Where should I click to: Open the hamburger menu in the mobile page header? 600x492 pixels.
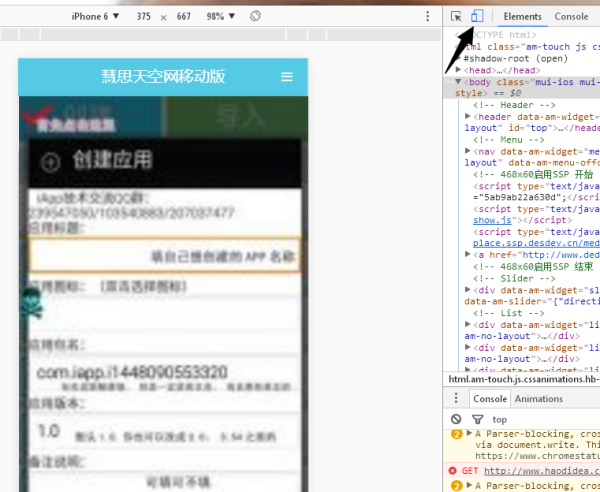click(287, 77)
